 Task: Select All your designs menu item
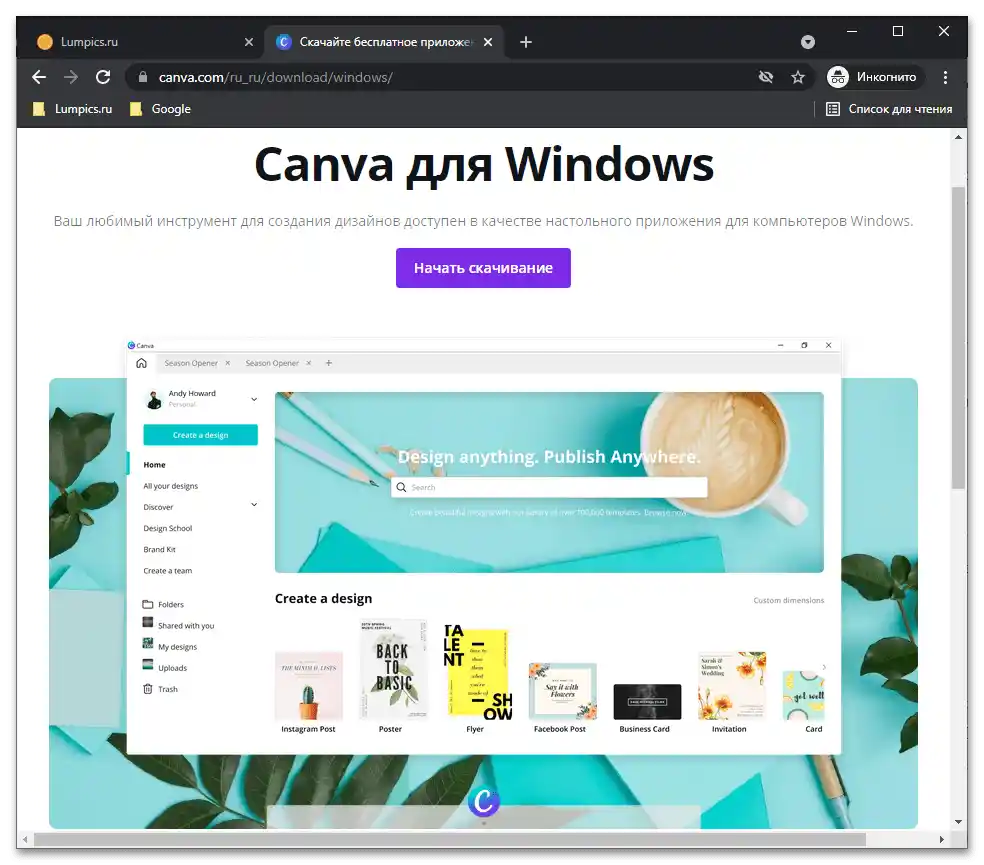170,486
